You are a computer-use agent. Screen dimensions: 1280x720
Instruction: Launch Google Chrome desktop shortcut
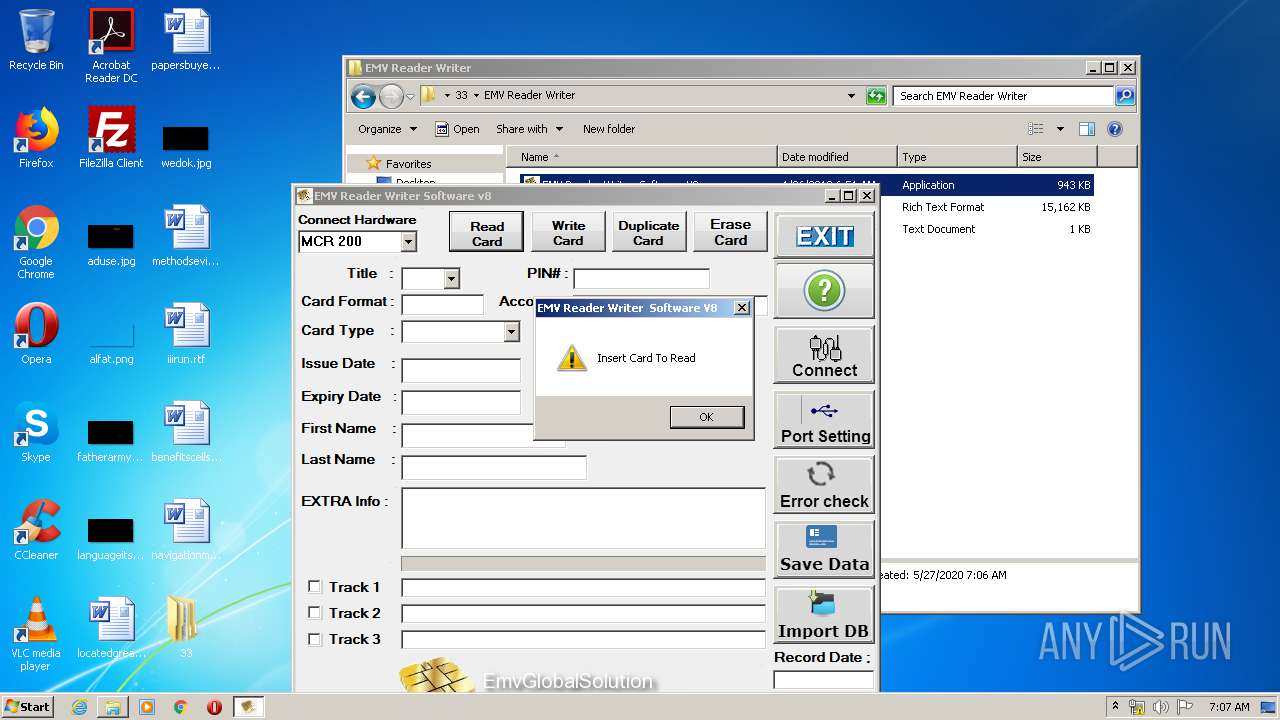(36, 242)
